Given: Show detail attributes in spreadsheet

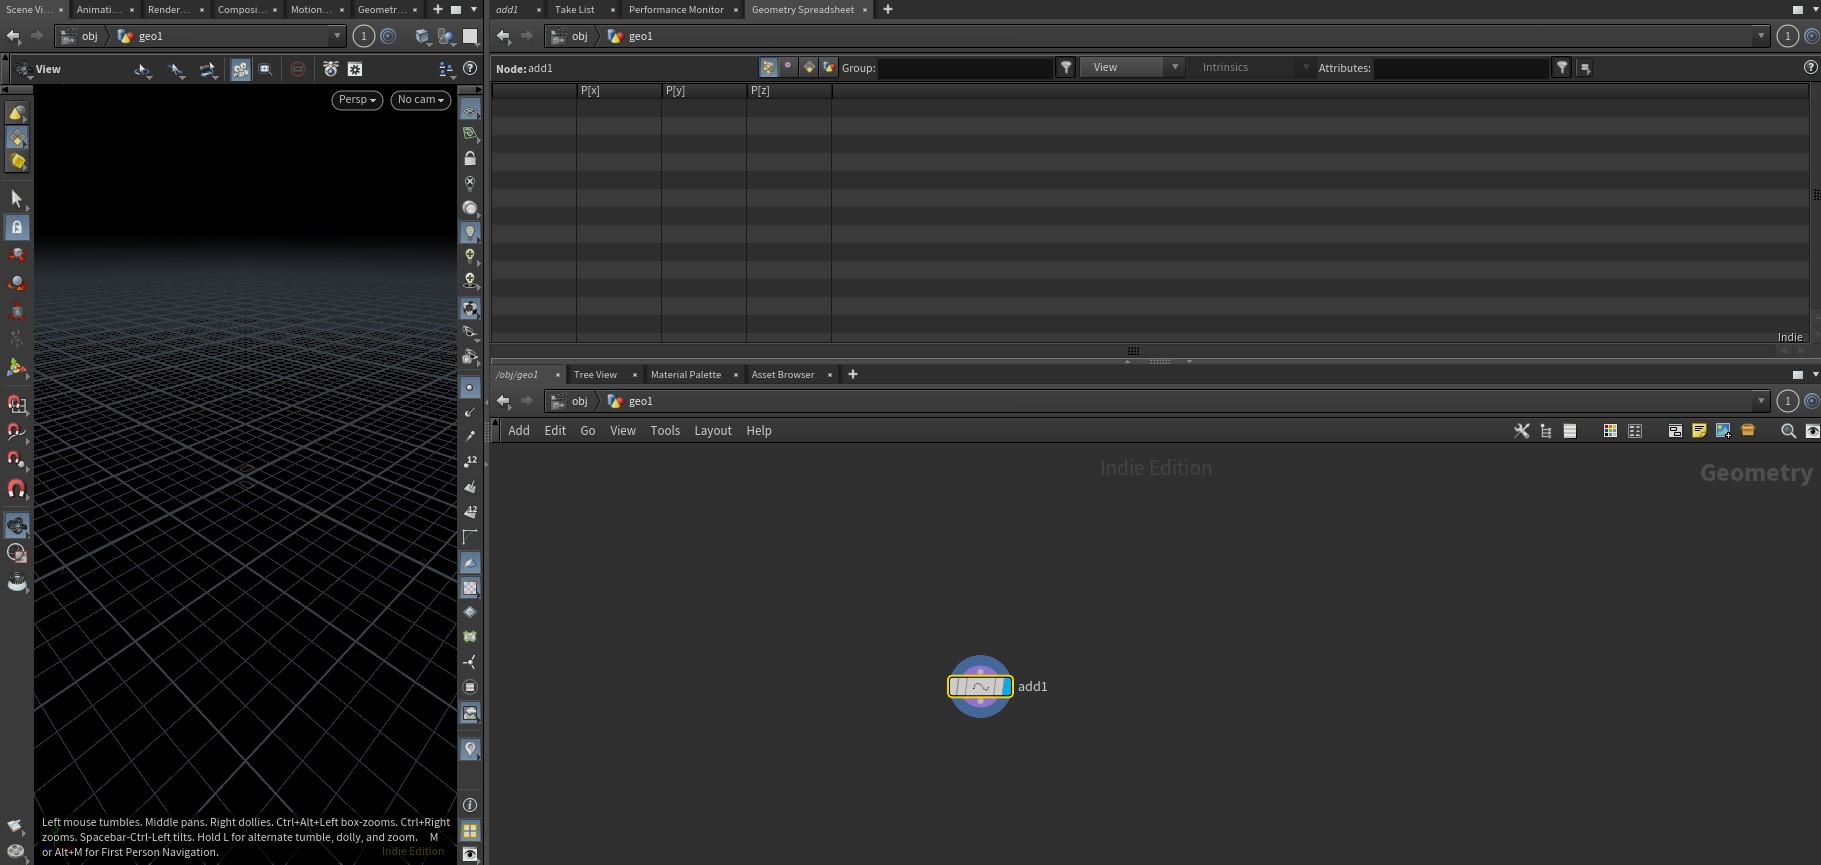Looking at the screenshot, I should 829,67.
